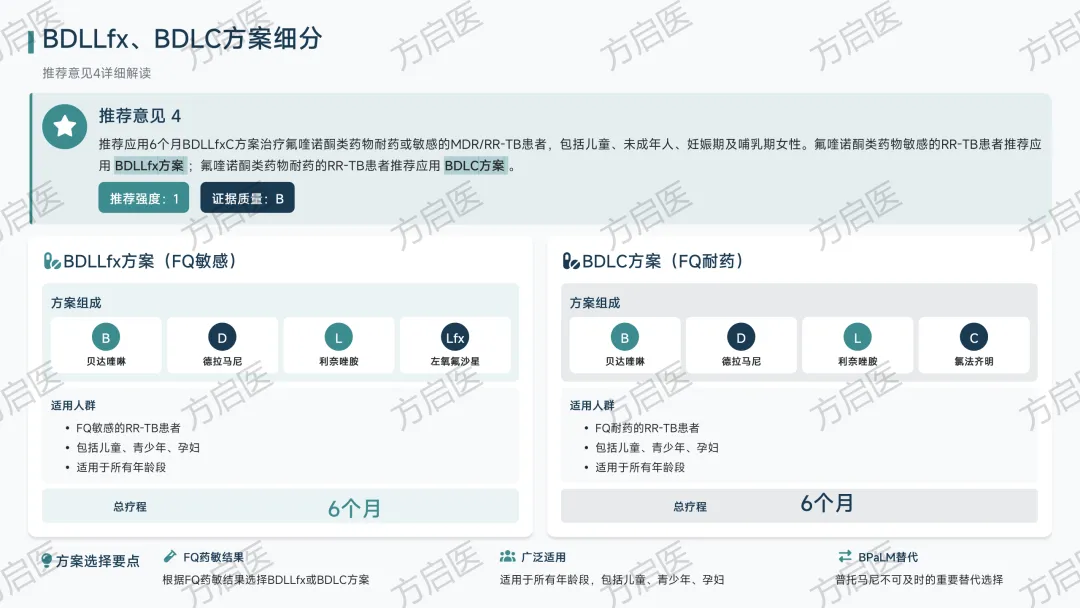1080x608 pixels.
Task: Click the 6个月 value in the BDLC card
Action: [x=827, y=503]
